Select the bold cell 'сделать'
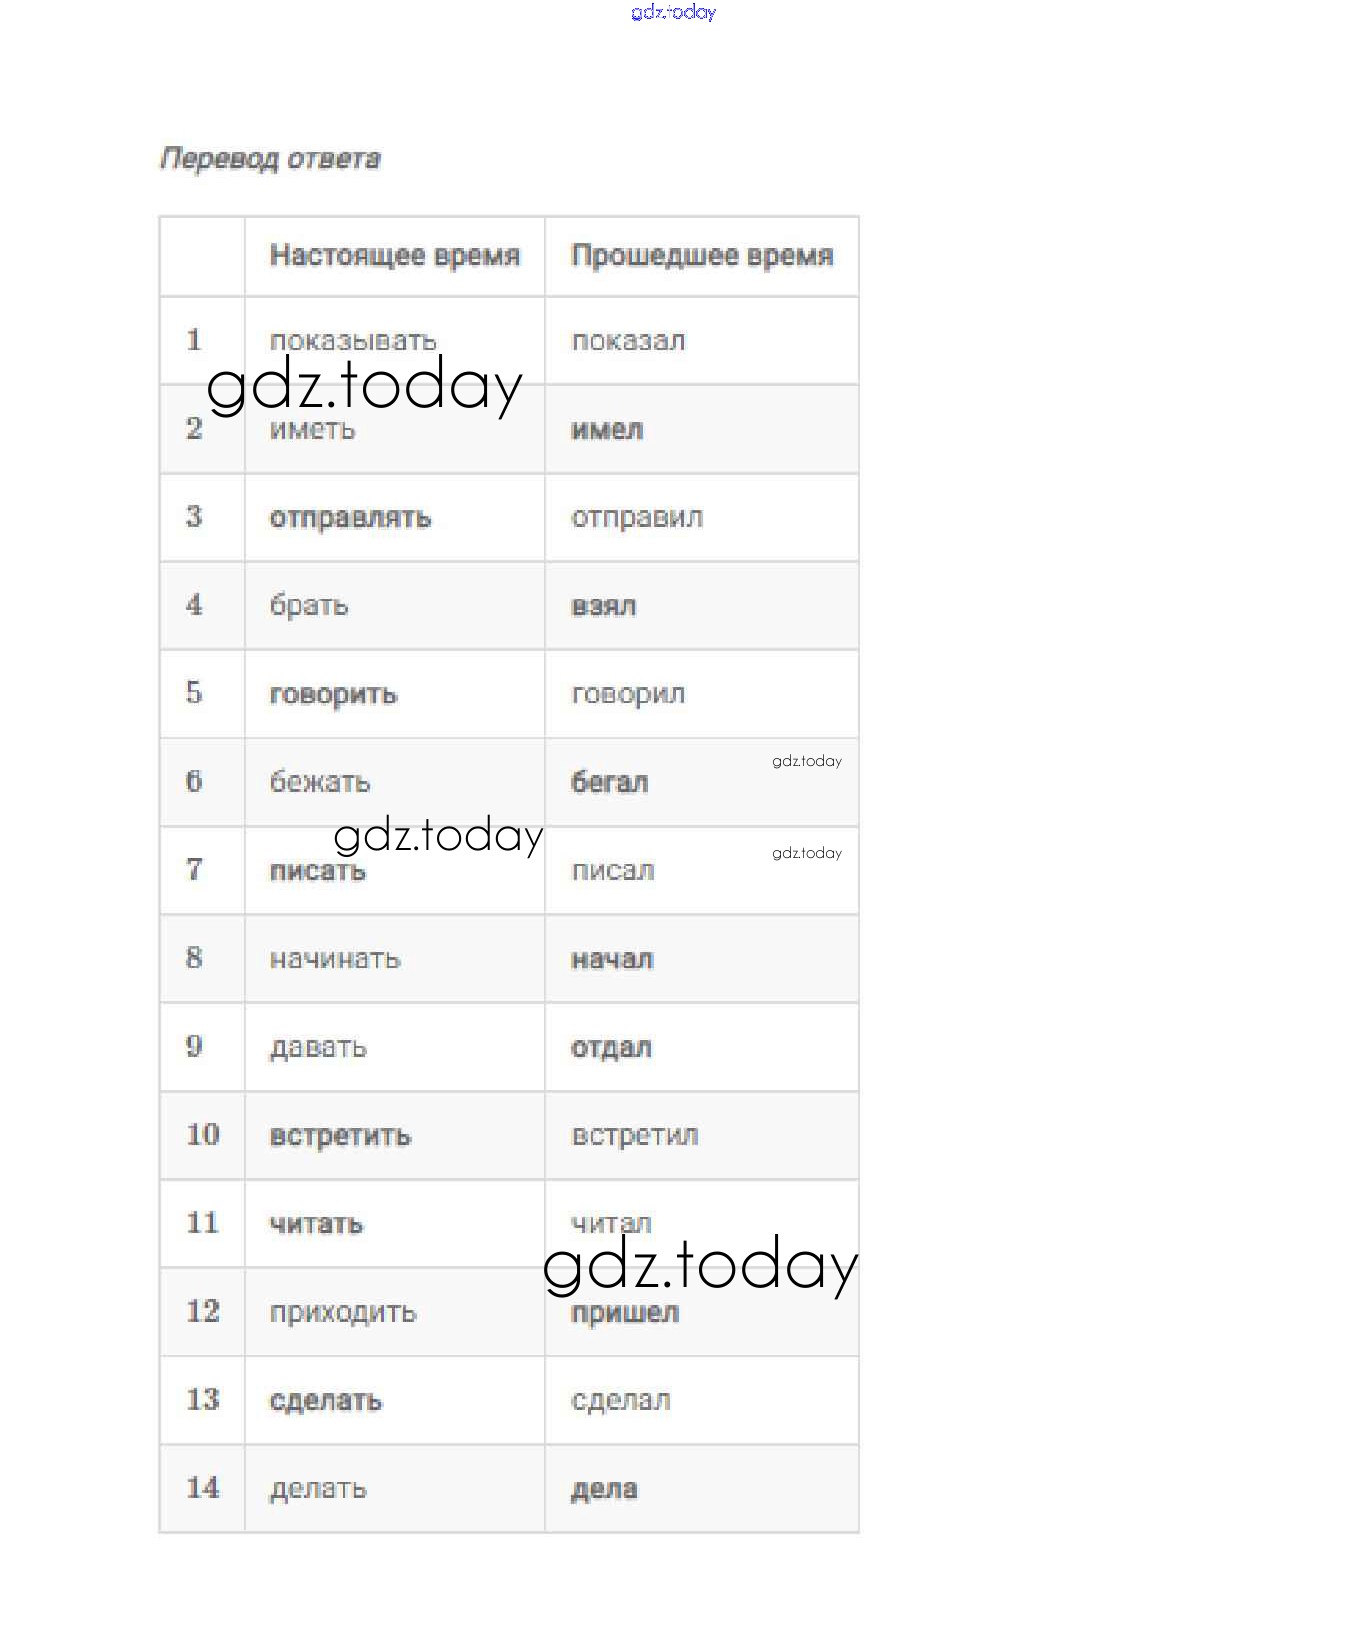The width and height of the screenshot is (1346, 1646). [326, 1400]
